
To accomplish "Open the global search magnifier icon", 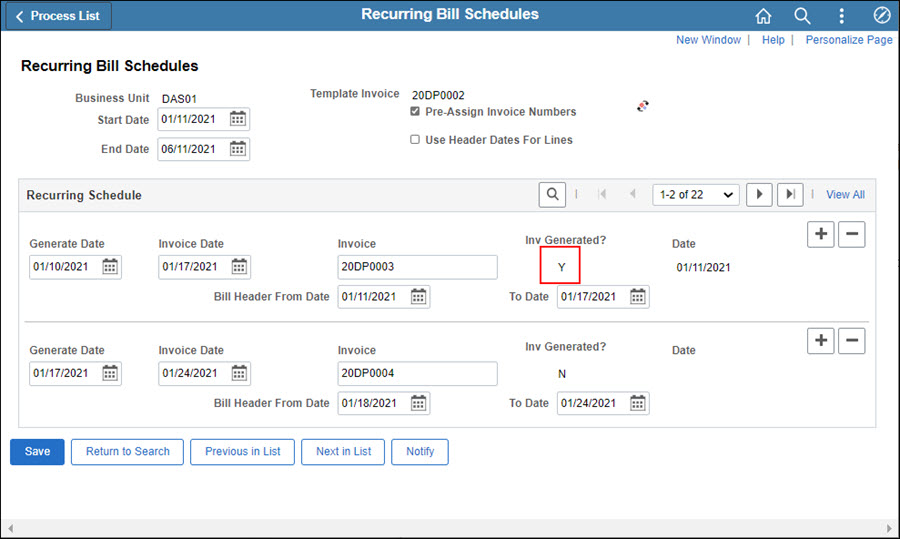I will [x=802, y=16].
